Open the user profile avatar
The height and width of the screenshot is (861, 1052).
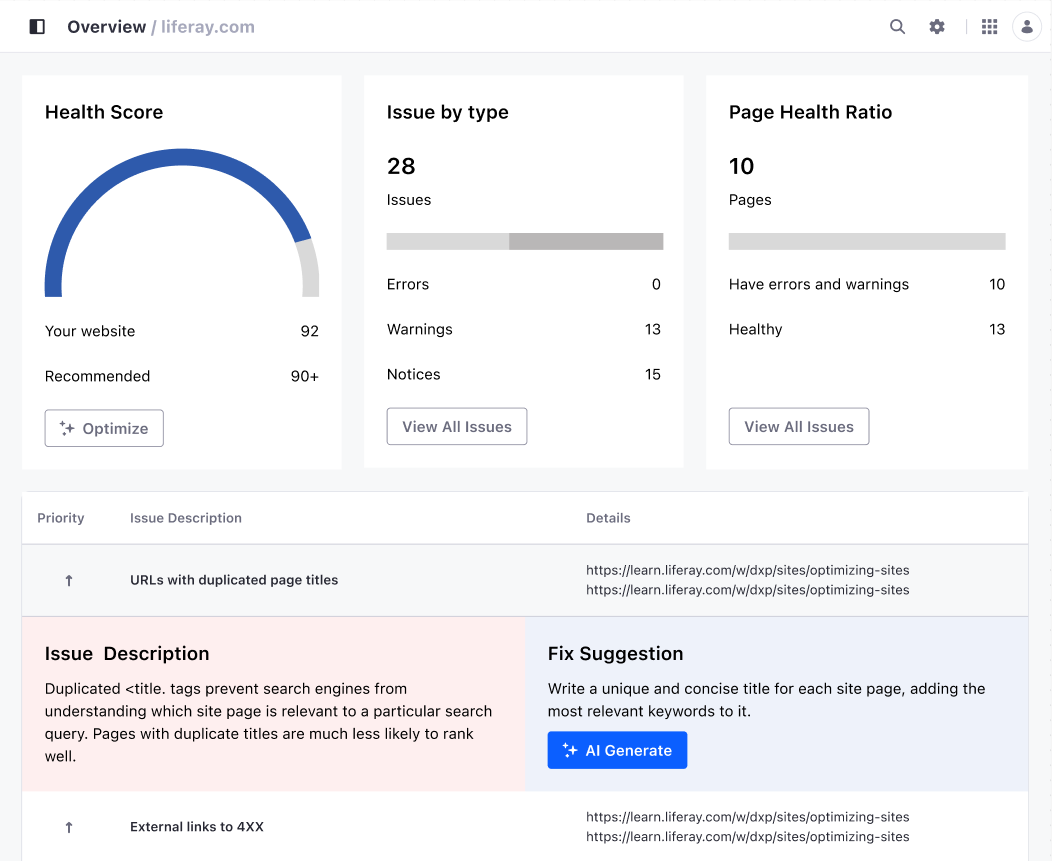pyautogui.click(x=1027, y=27)
